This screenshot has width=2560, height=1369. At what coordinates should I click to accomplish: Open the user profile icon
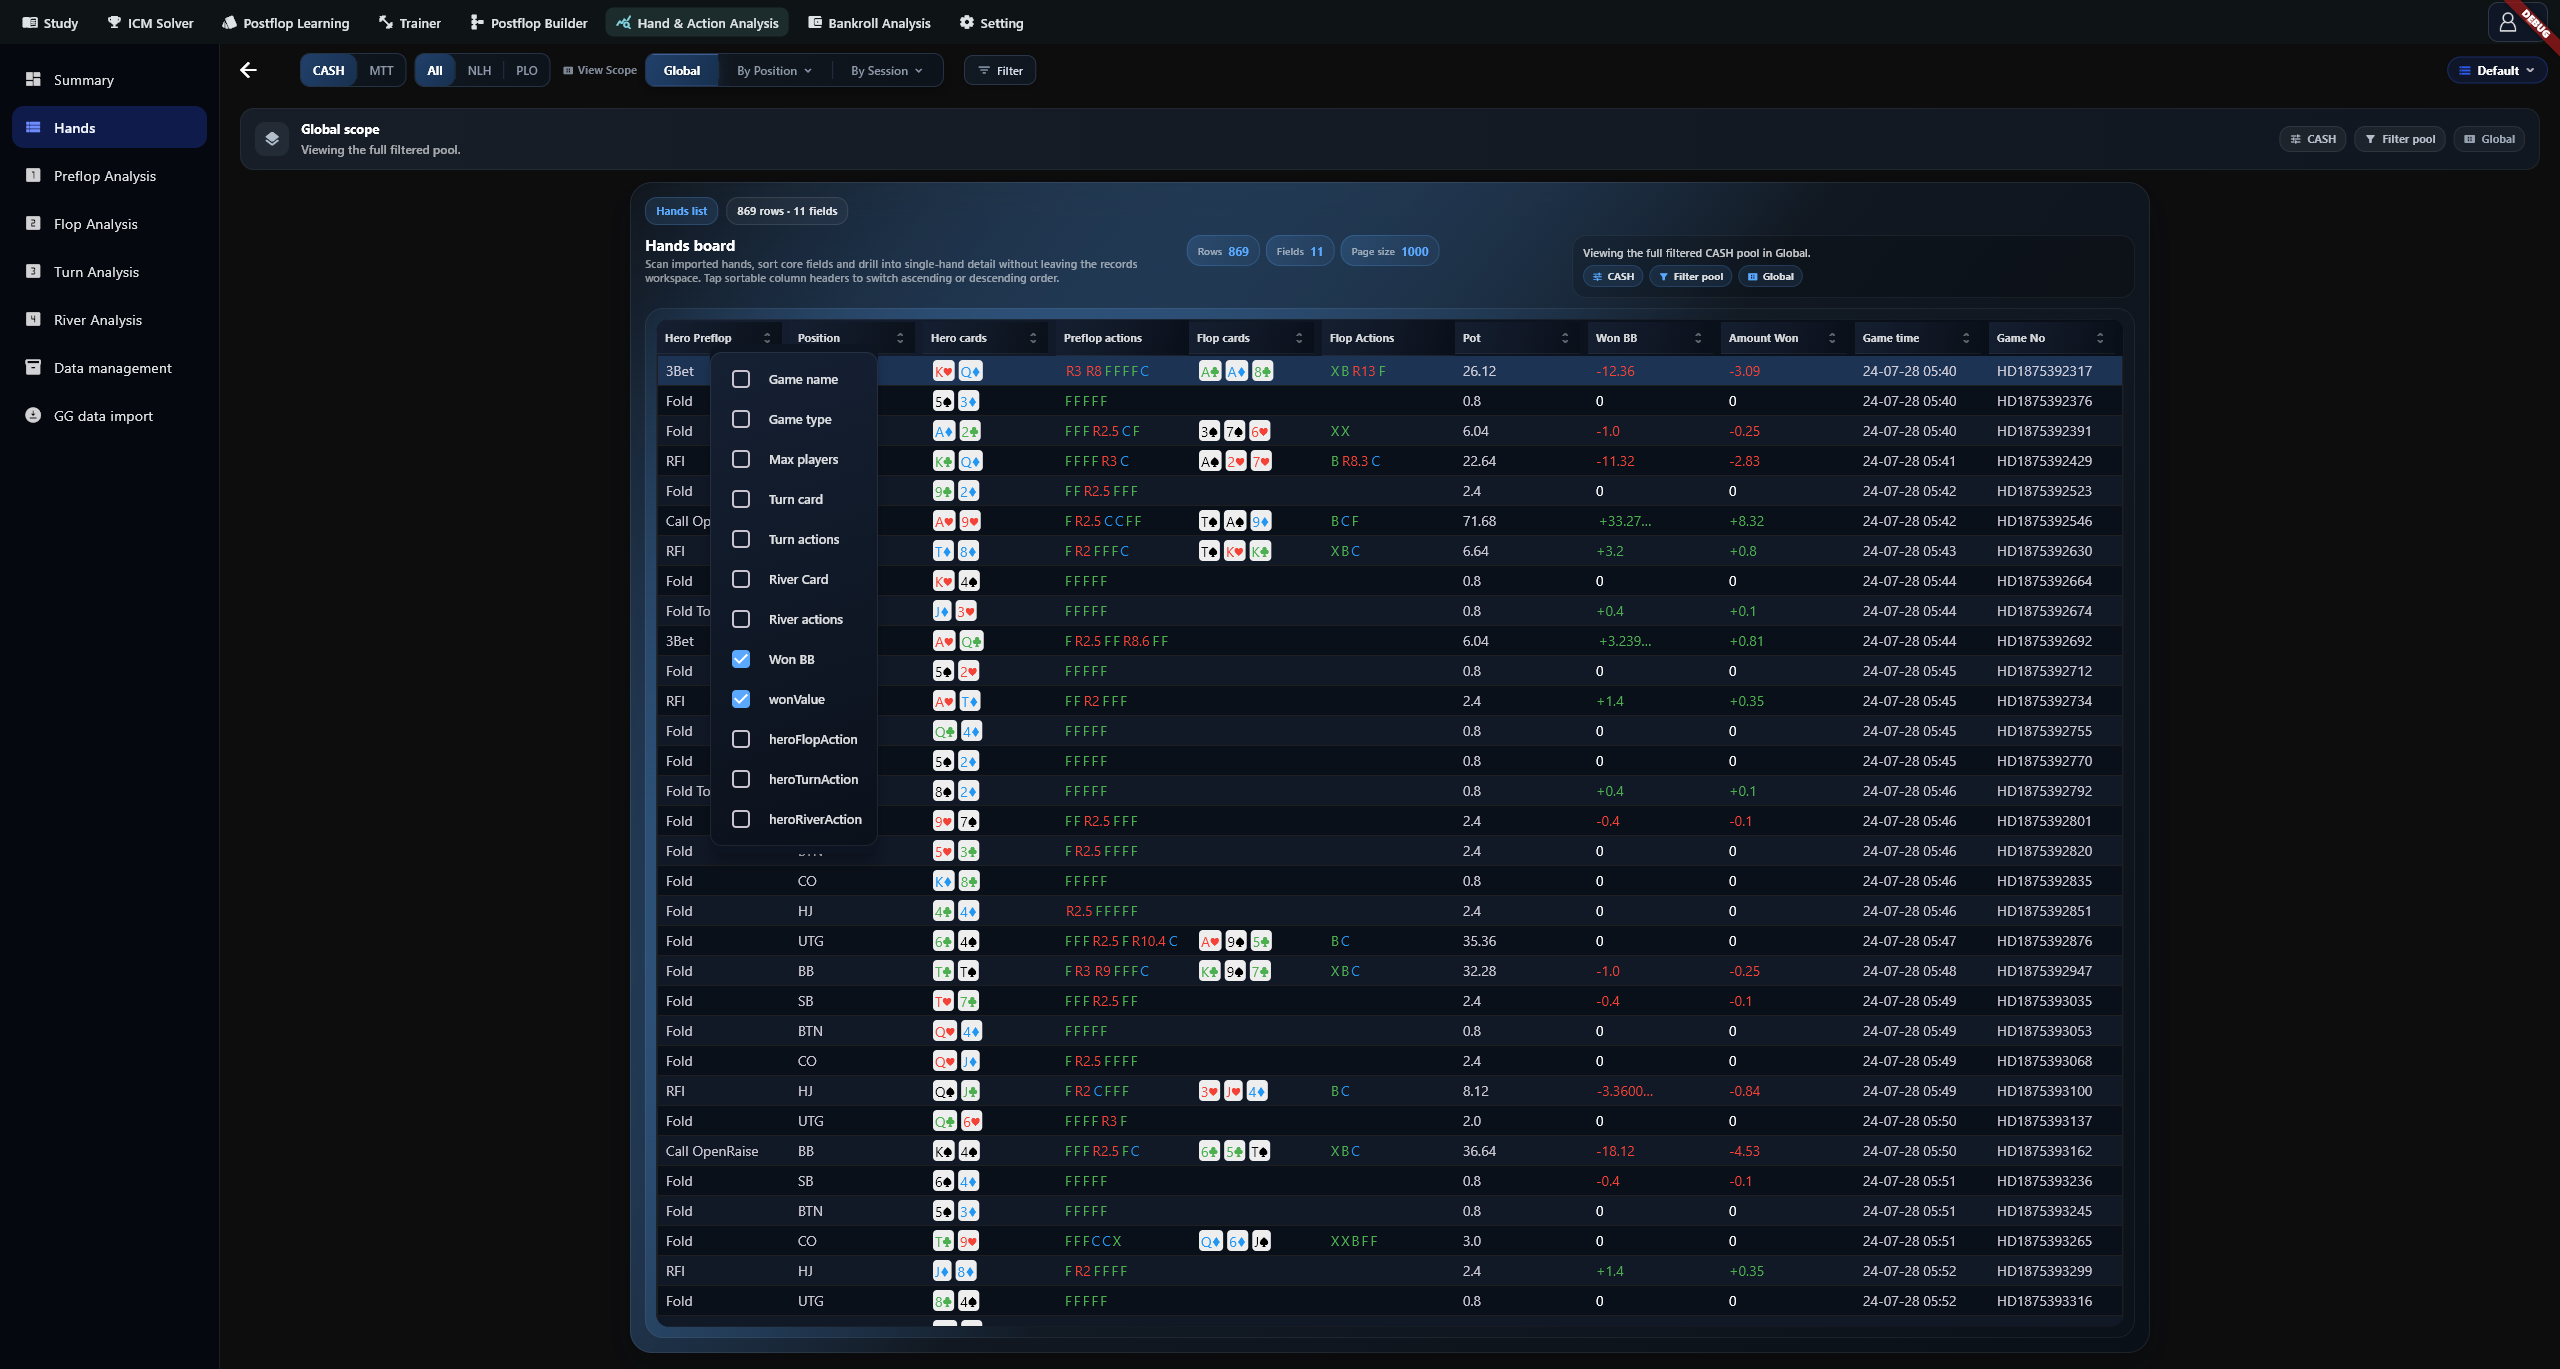point(2507,22)
